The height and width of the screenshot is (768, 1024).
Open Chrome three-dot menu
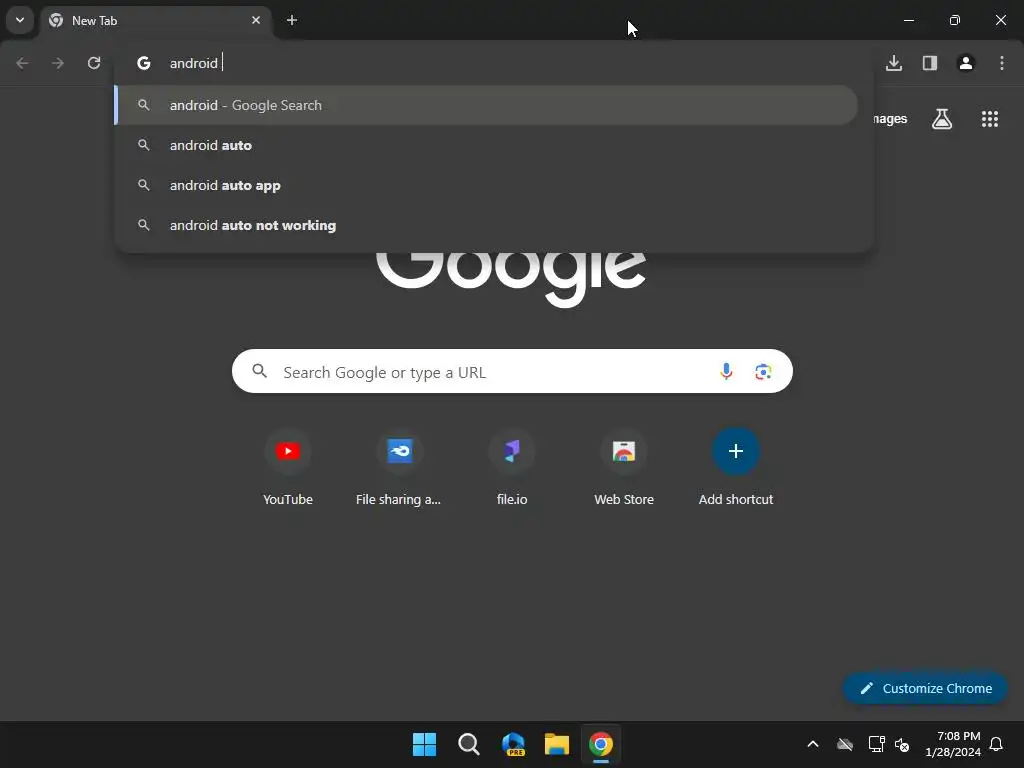point(1002,63)
